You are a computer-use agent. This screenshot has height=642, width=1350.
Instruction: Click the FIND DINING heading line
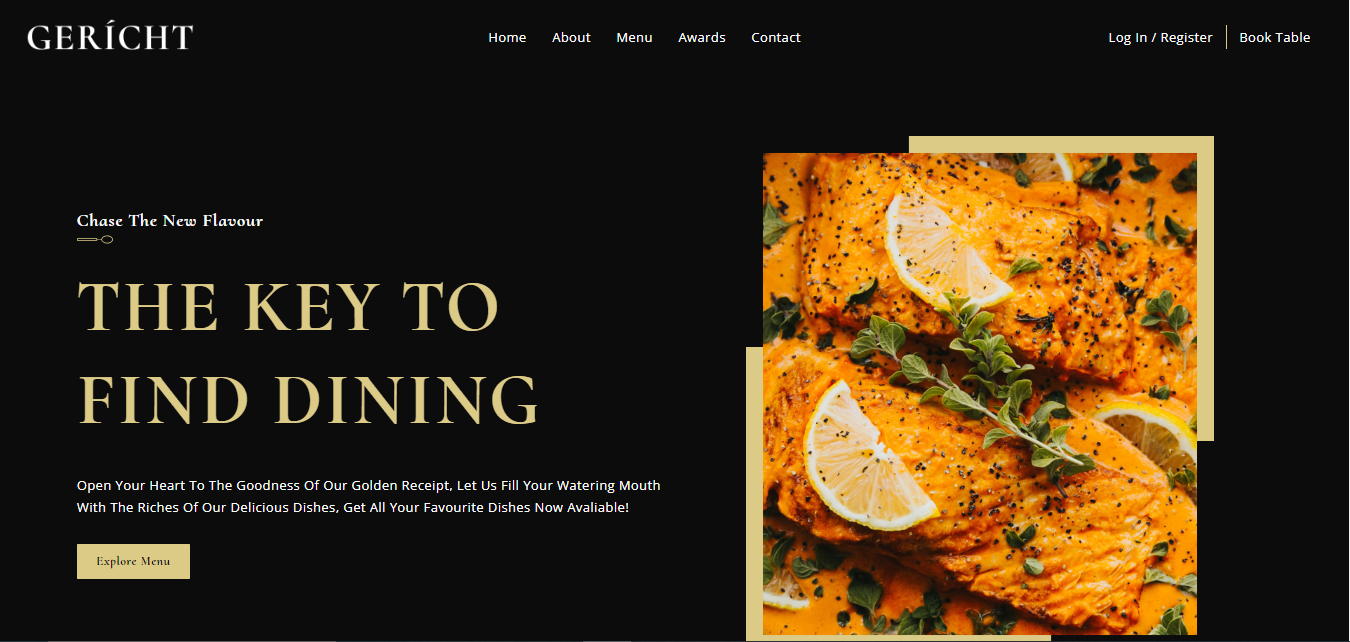tap(308, 400)
